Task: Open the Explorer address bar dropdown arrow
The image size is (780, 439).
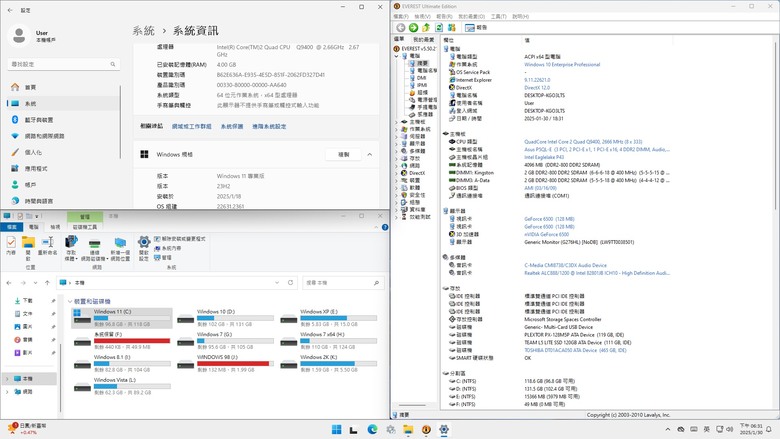Action: tap(277, 282)
